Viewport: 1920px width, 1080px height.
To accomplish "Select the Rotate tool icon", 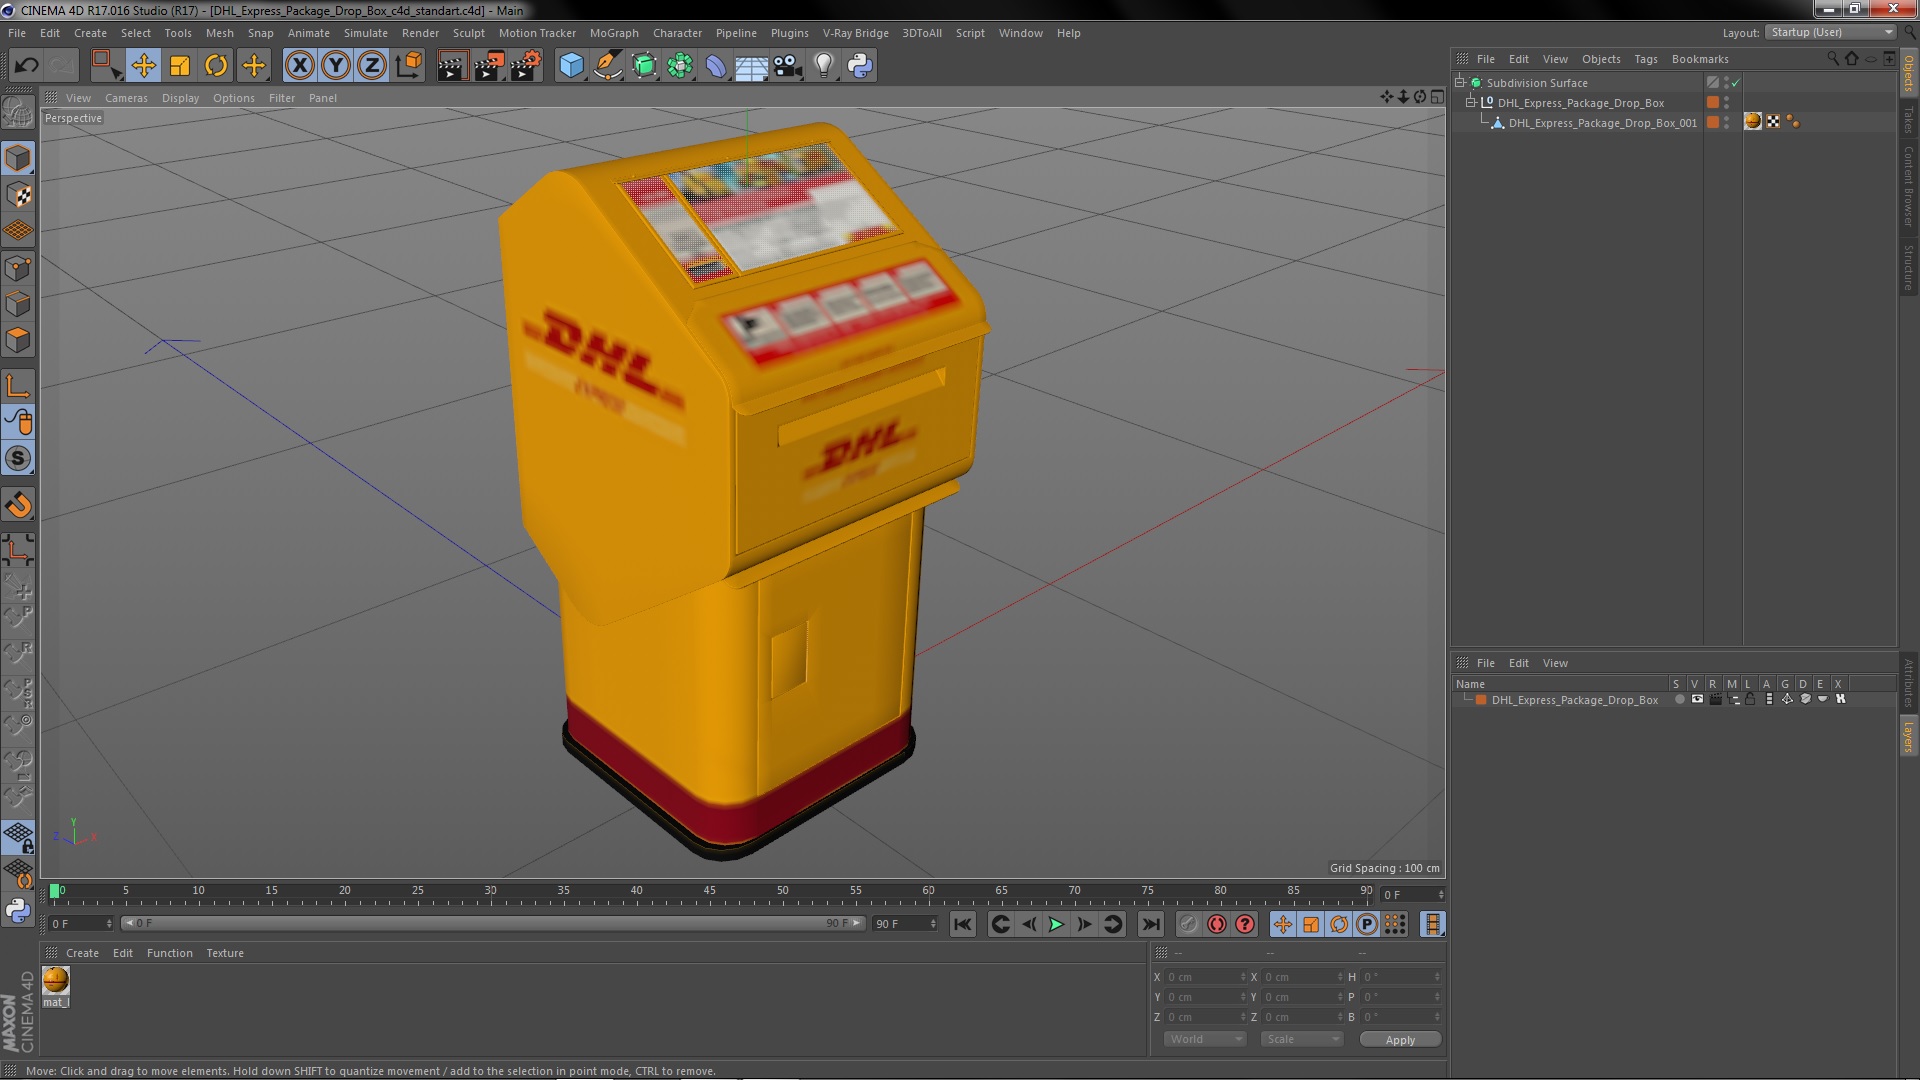I will [x=216, y=66].
